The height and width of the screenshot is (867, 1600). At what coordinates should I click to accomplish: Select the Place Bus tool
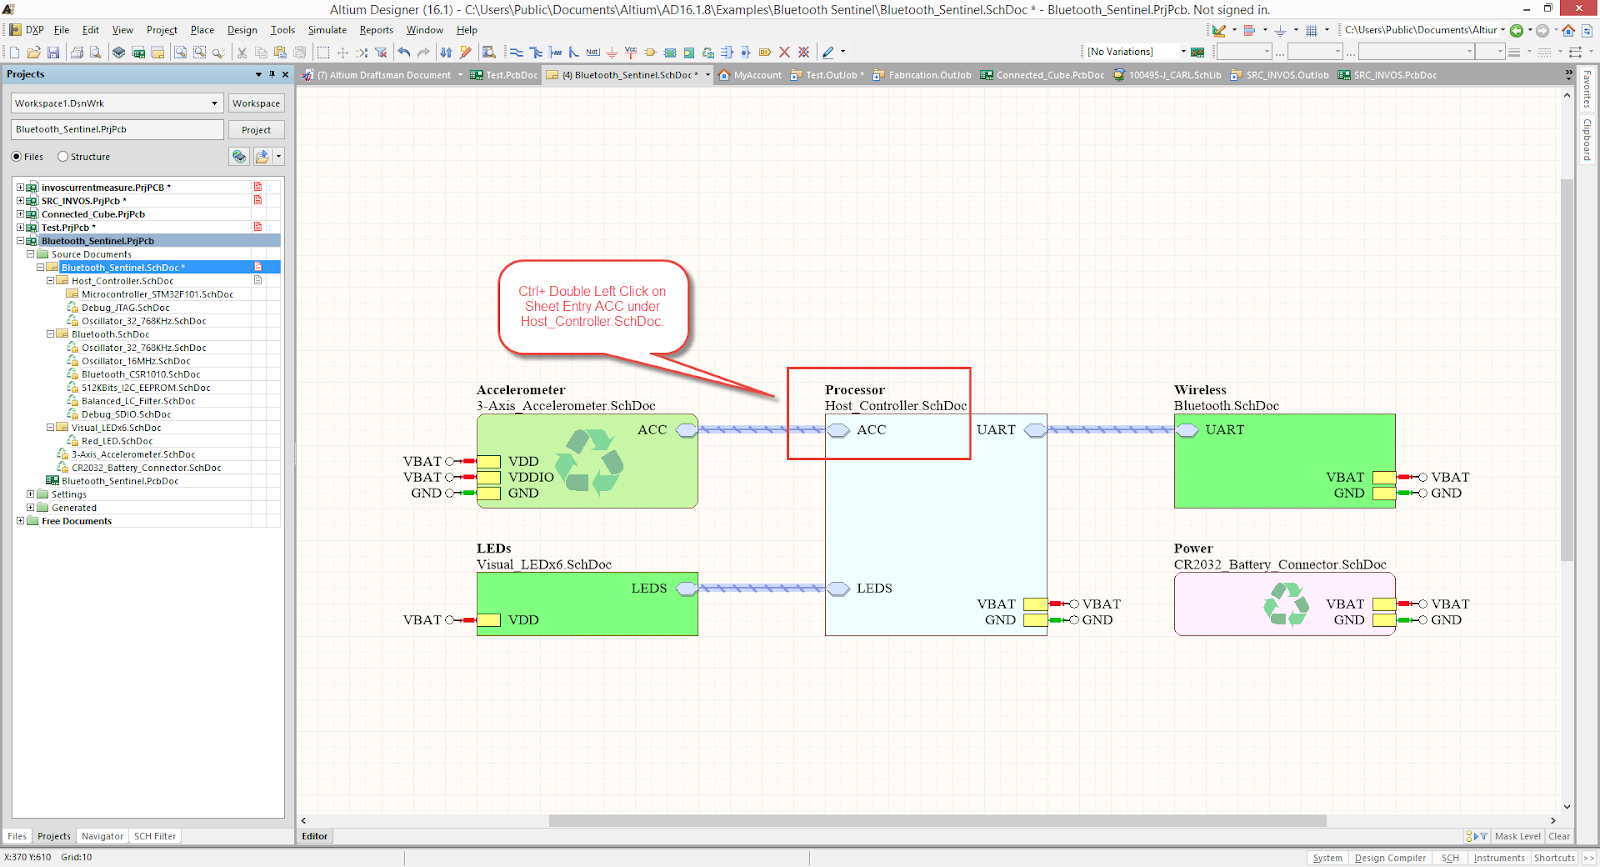(535, 52)
